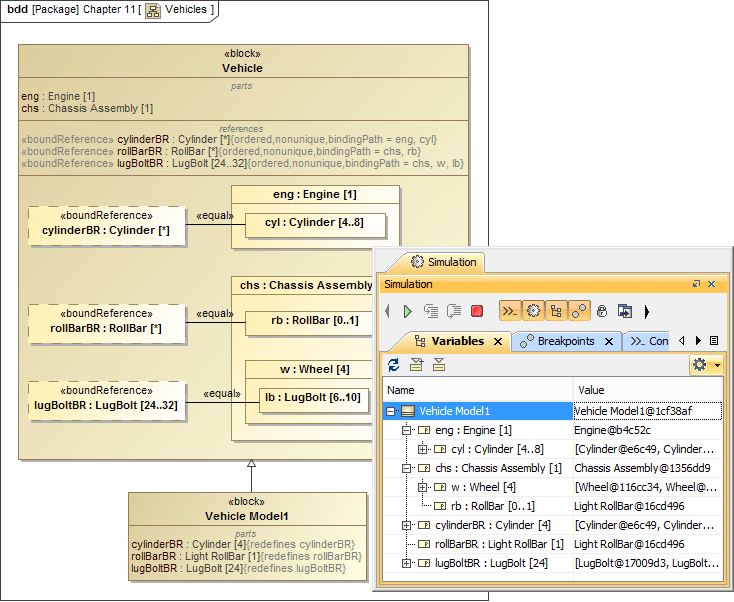Open the Variables options gear dropdown
The height and width of the screenshot is (602, 734).
click(706, 365)
